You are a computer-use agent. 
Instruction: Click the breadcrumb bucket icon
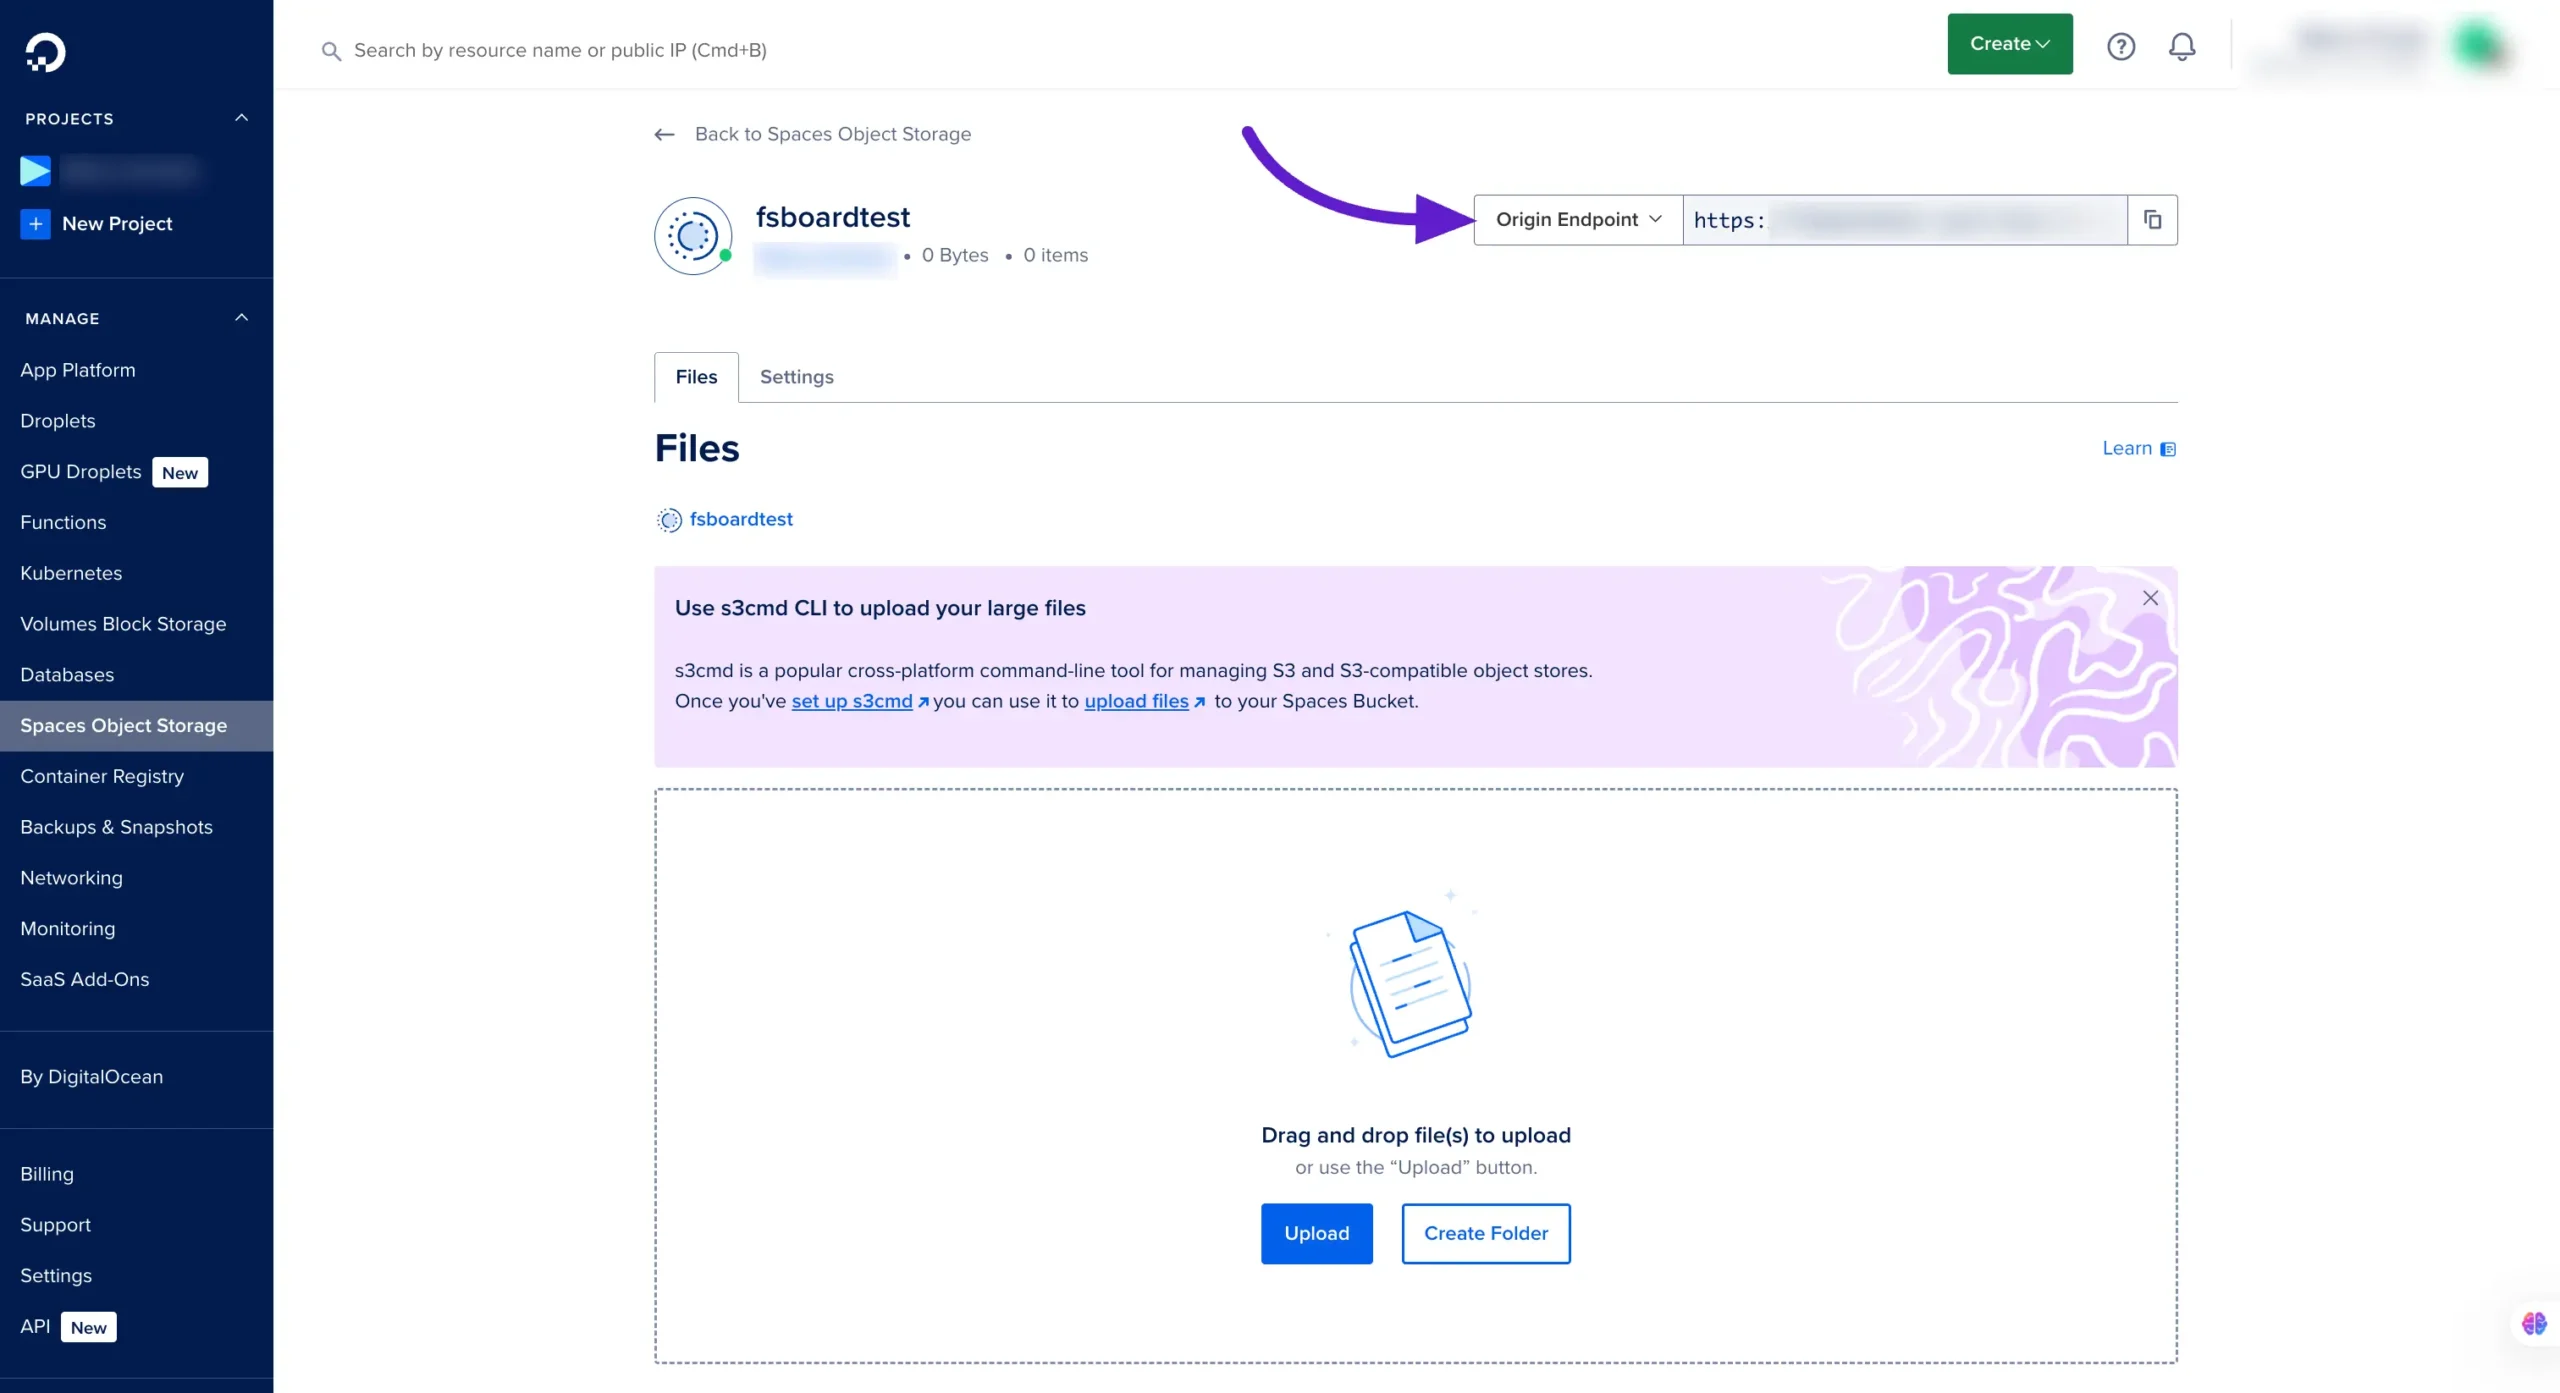point(669,520)
